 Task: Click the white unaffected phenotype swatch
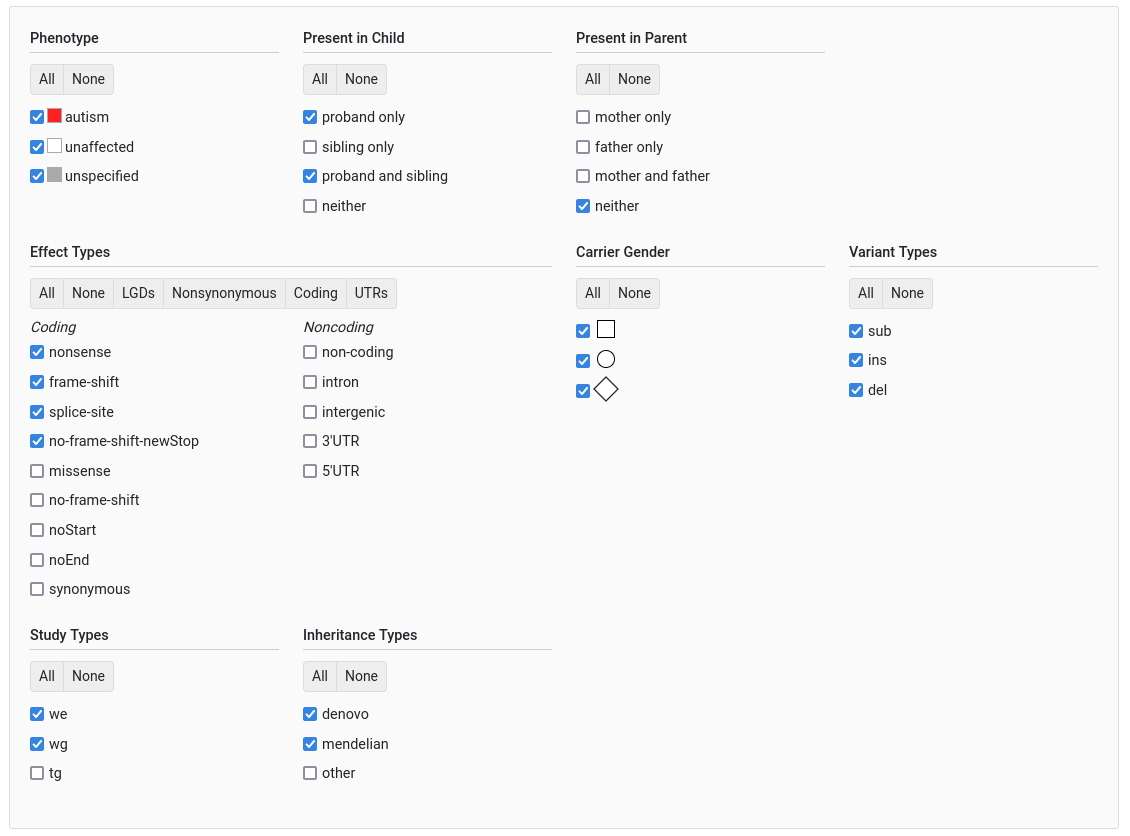(55, 146)
